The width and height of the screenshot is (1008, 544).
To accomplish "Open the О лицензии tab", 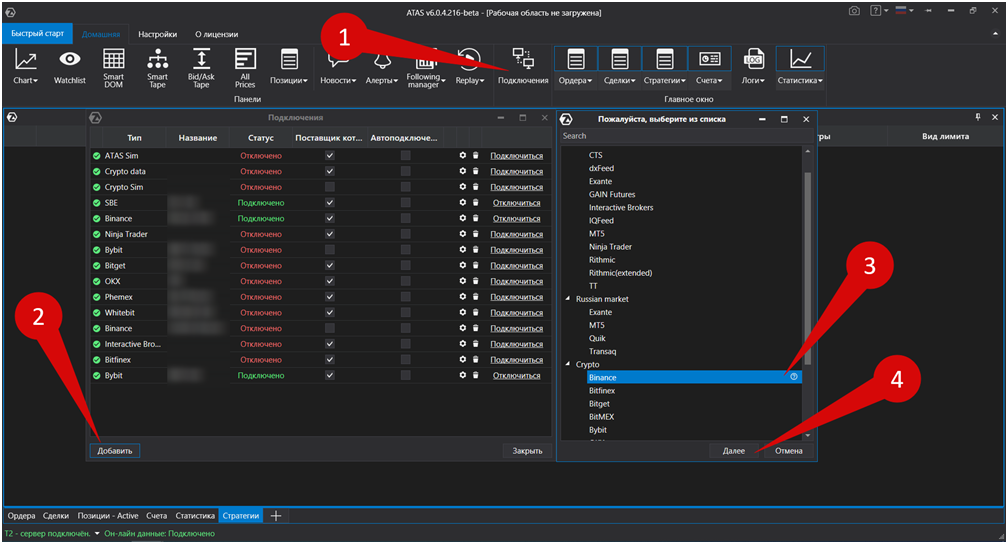I will click(x=217, y=34).
